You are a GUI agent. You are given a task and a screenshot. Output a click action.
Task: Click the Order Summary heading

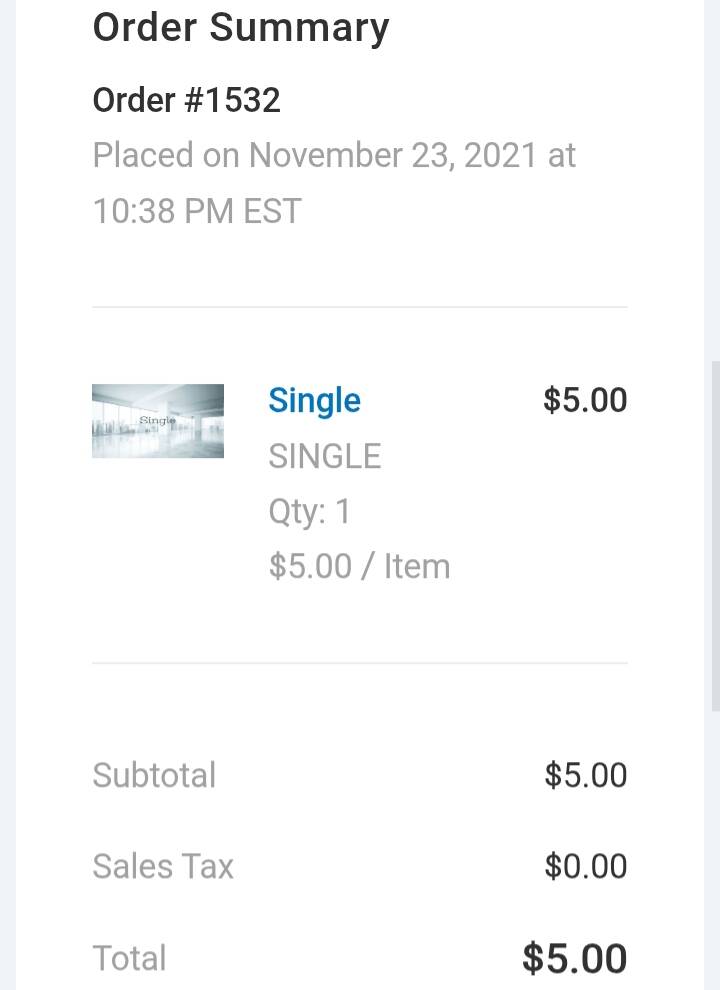(240, 28)
